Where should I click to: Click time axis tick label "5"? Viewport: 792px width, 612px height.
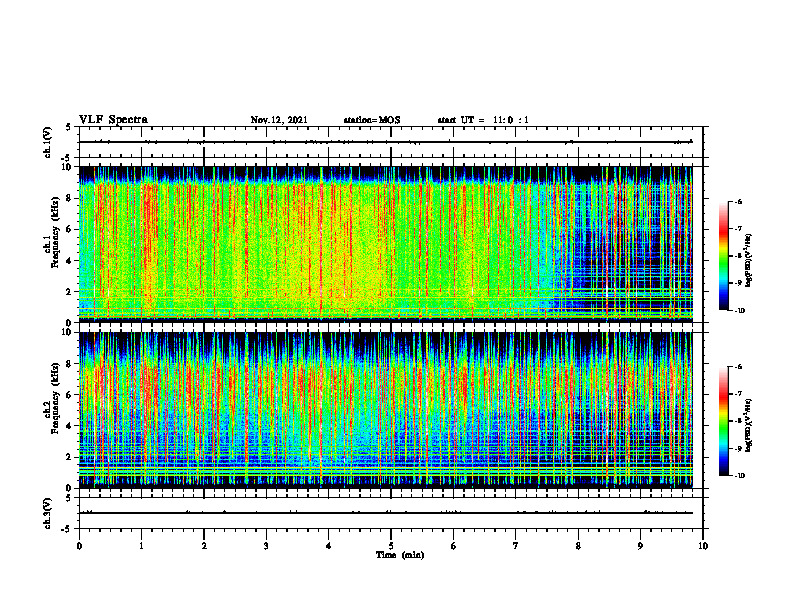click(391, 546)
